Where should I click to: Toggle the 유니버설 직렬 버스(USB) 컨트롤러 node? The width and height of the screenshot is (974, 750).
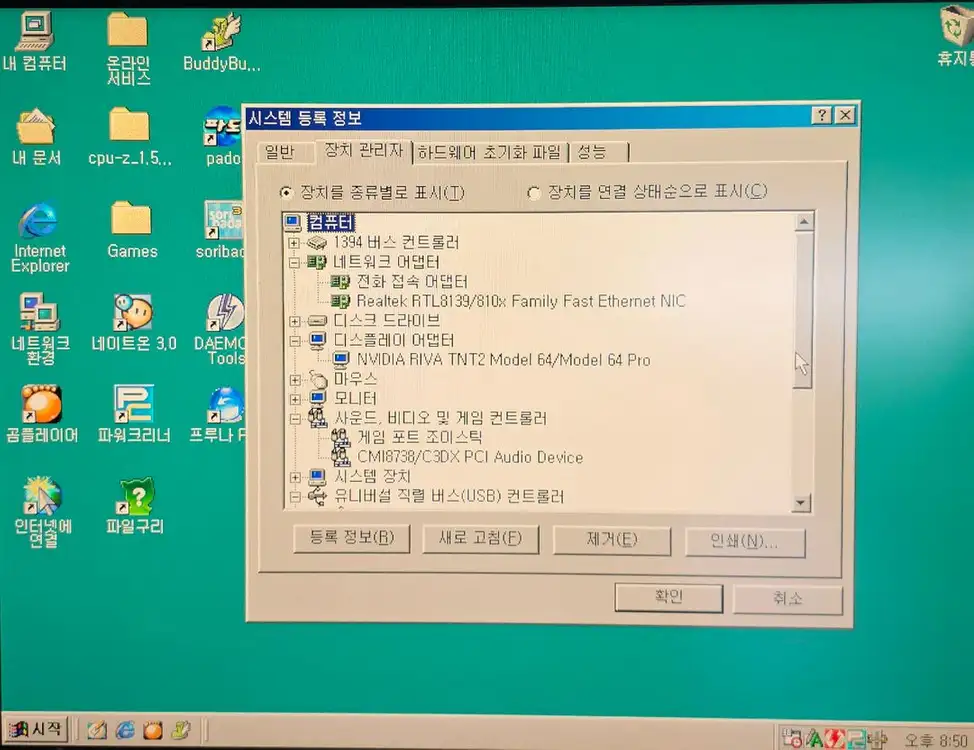pyautogui.click(x=296, y=496)
